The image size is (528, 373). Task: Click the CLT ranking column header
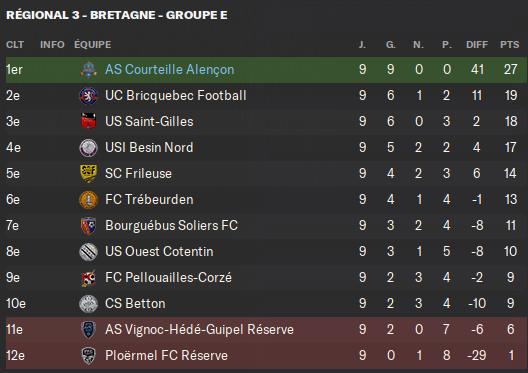[x=15, y=44]
